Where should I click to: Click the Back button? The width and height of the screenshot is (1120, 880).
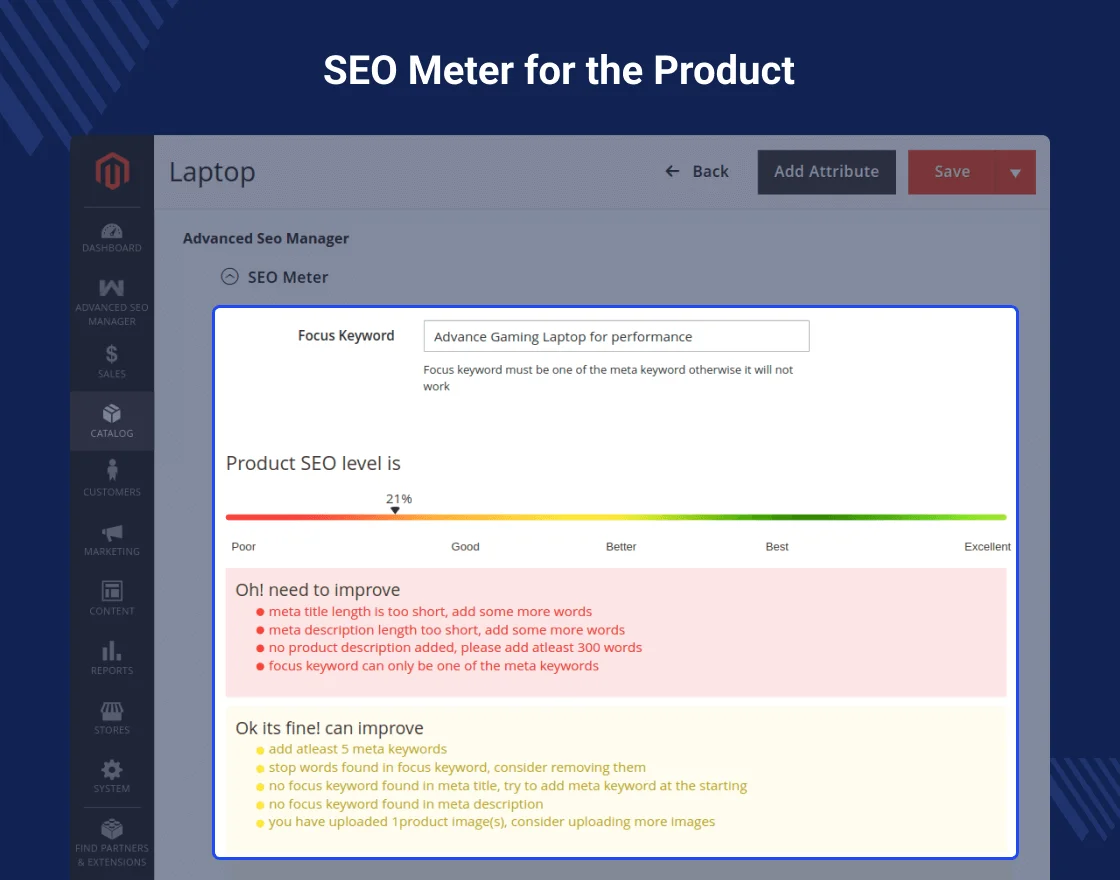click(x=696, y=171)
